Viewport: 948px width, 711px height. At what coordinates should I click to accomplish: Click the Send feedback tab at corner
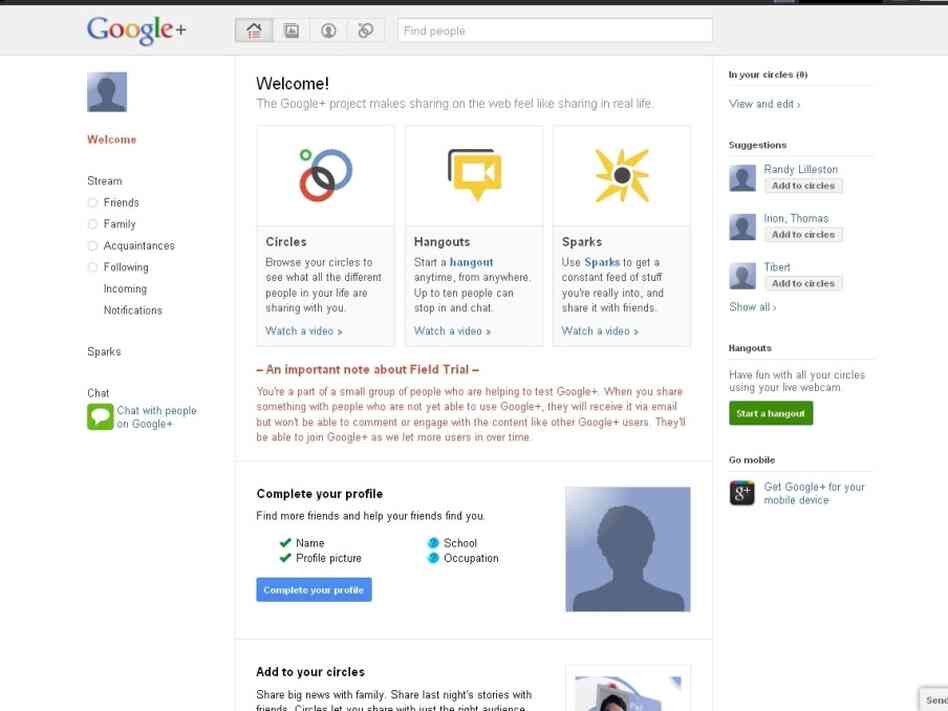pyautogui.click(x=934, y=700)
